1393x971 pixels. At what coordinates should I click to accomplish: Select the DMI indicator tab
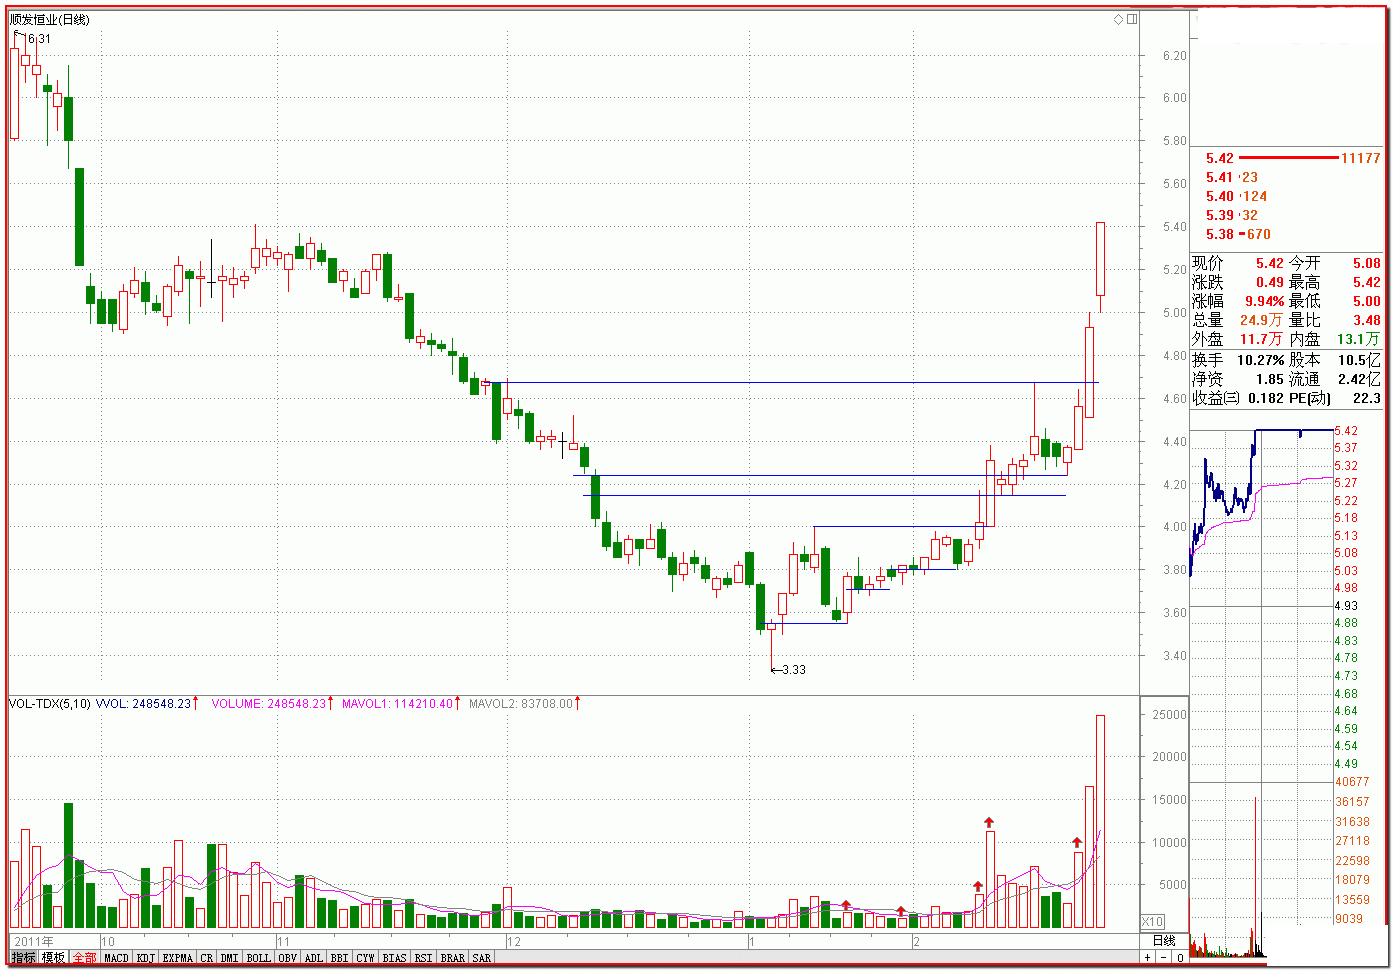tap(230, 958)
